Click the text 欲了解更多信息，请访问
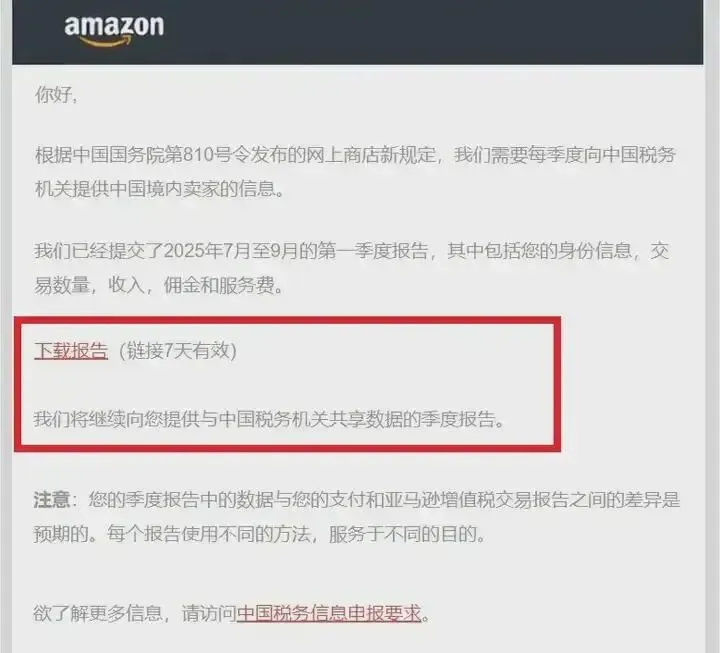720x653 pixels. pyautogui.click(x=135, y=613)
